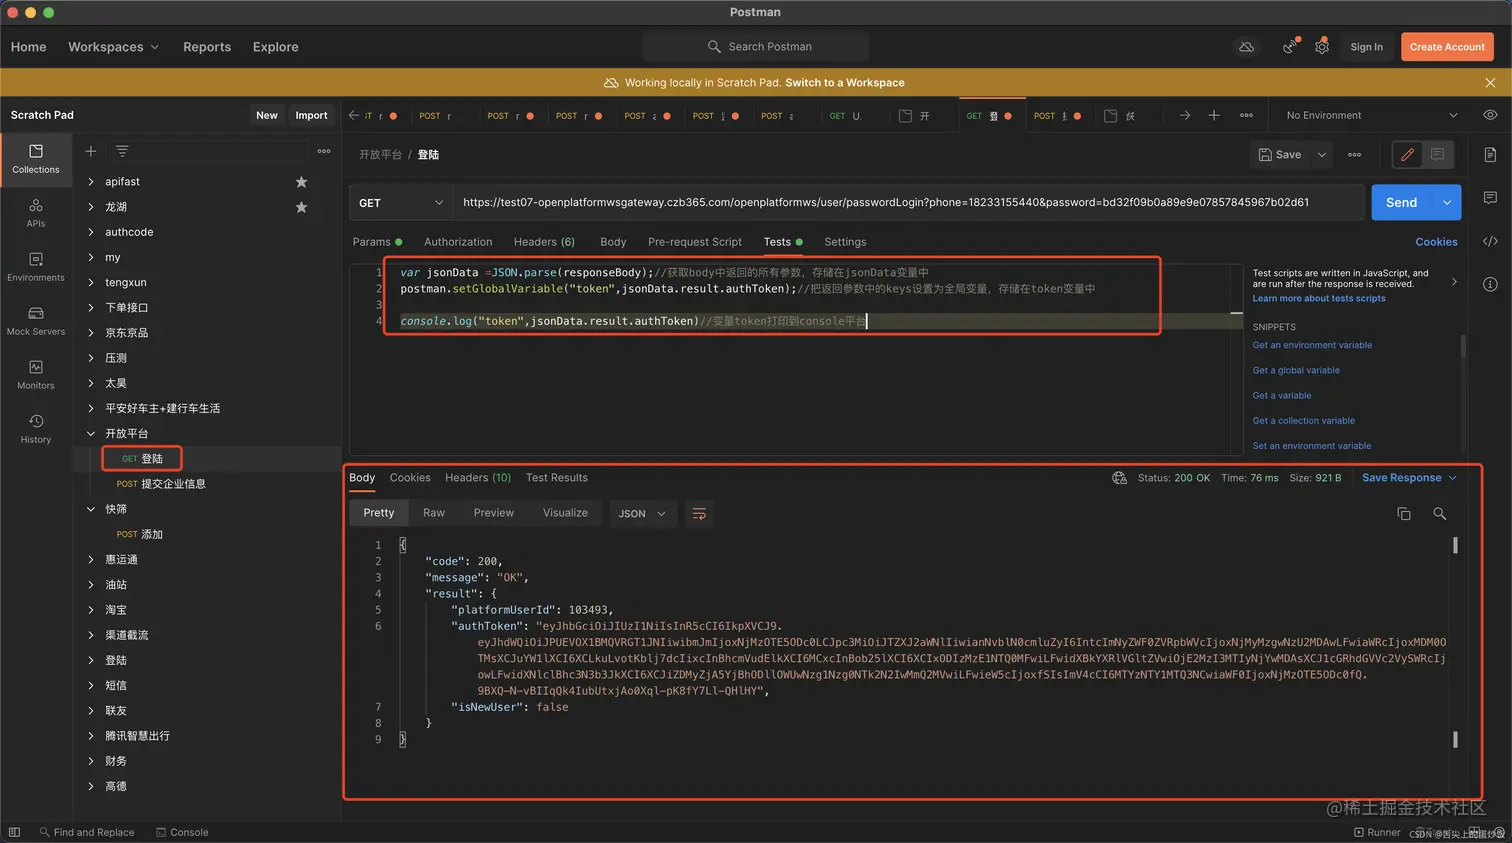Switch to the Settings request tab
This screenshot has width=1512, height=843.
(845, 242)
